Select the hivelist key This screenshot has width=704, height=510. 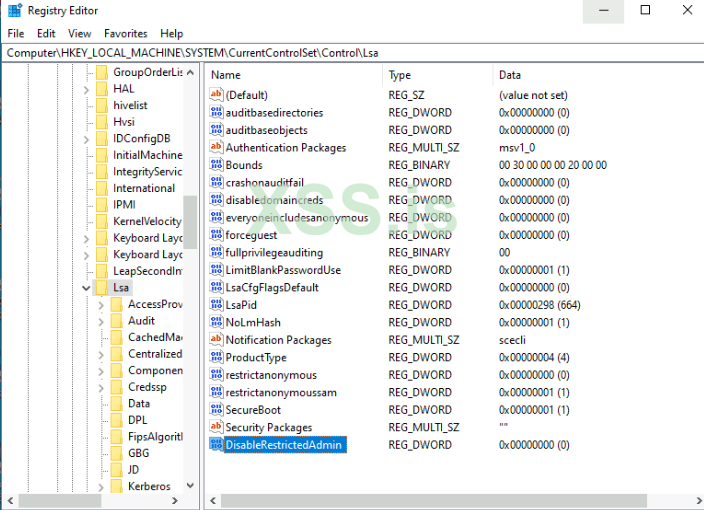pyautogui.click(x=130, y=105)
